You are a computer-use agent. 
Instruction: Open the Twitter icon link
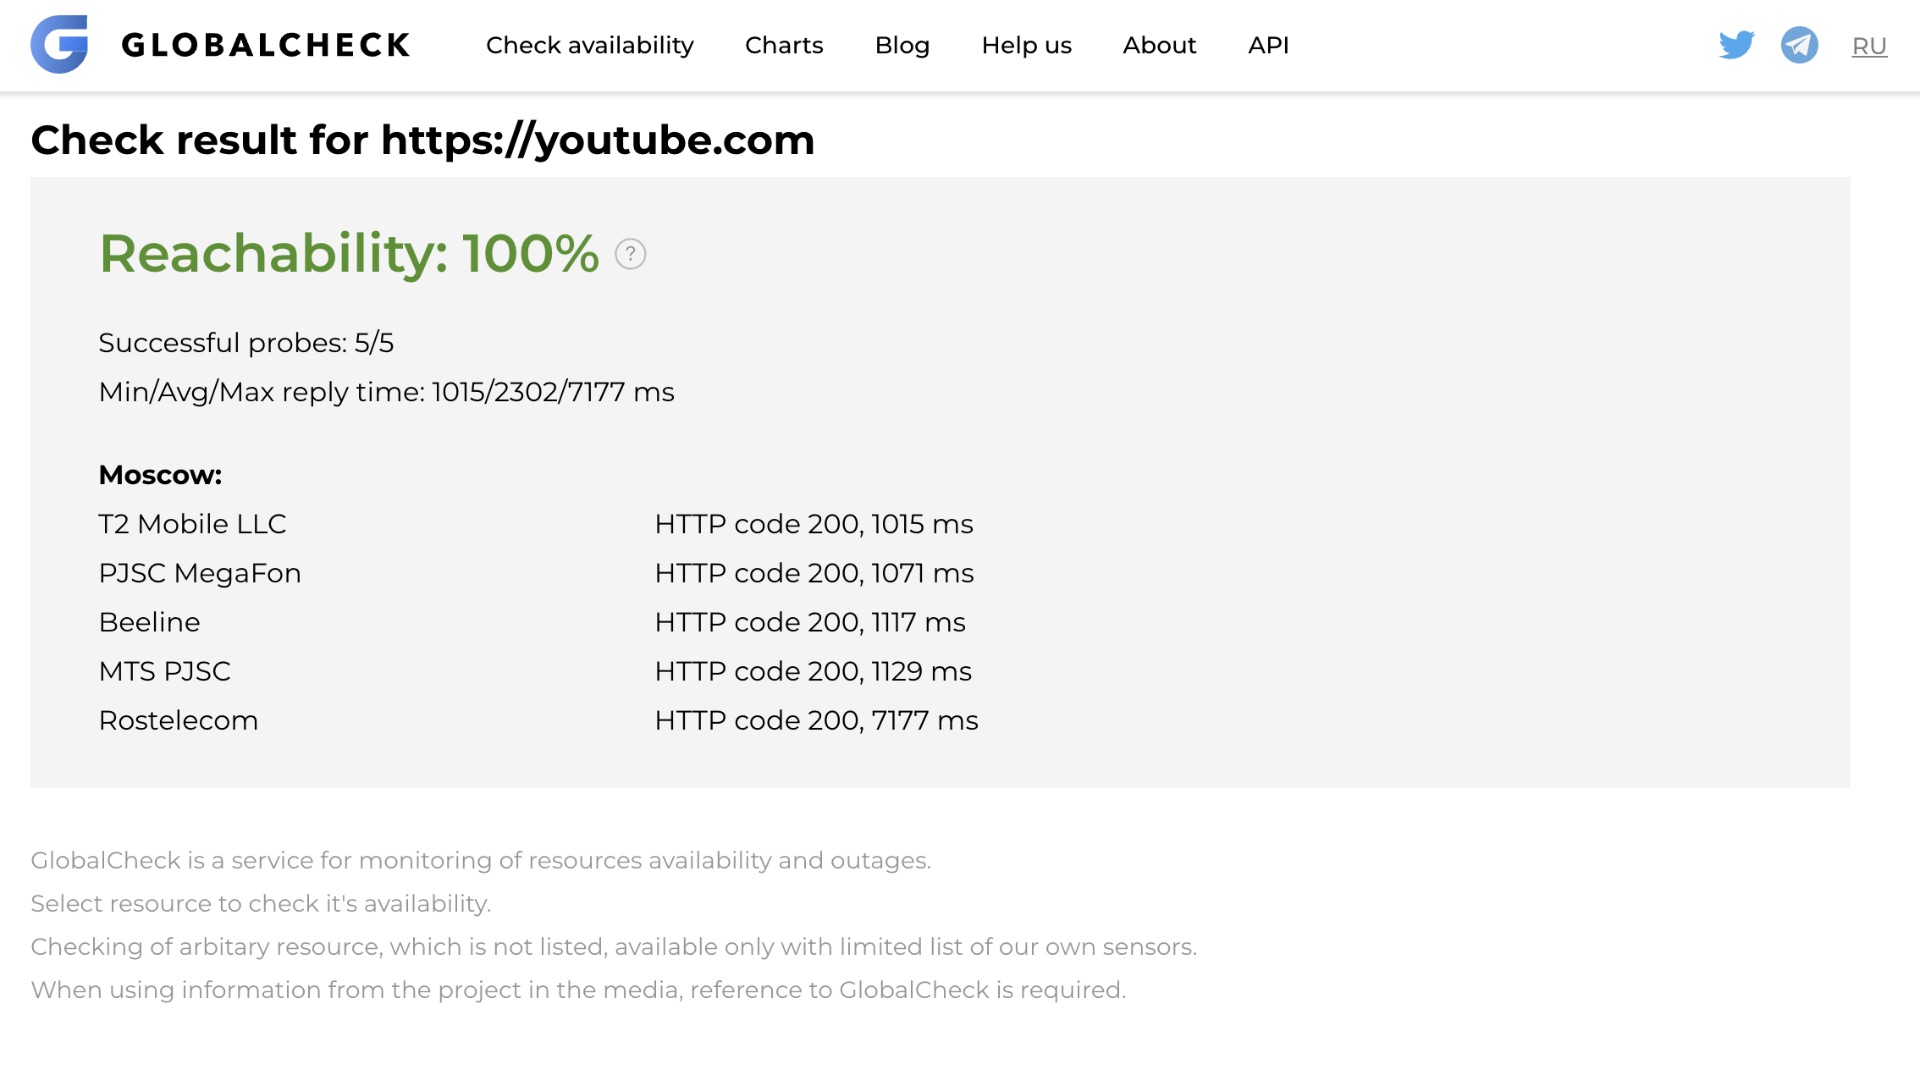[1737, 45]
